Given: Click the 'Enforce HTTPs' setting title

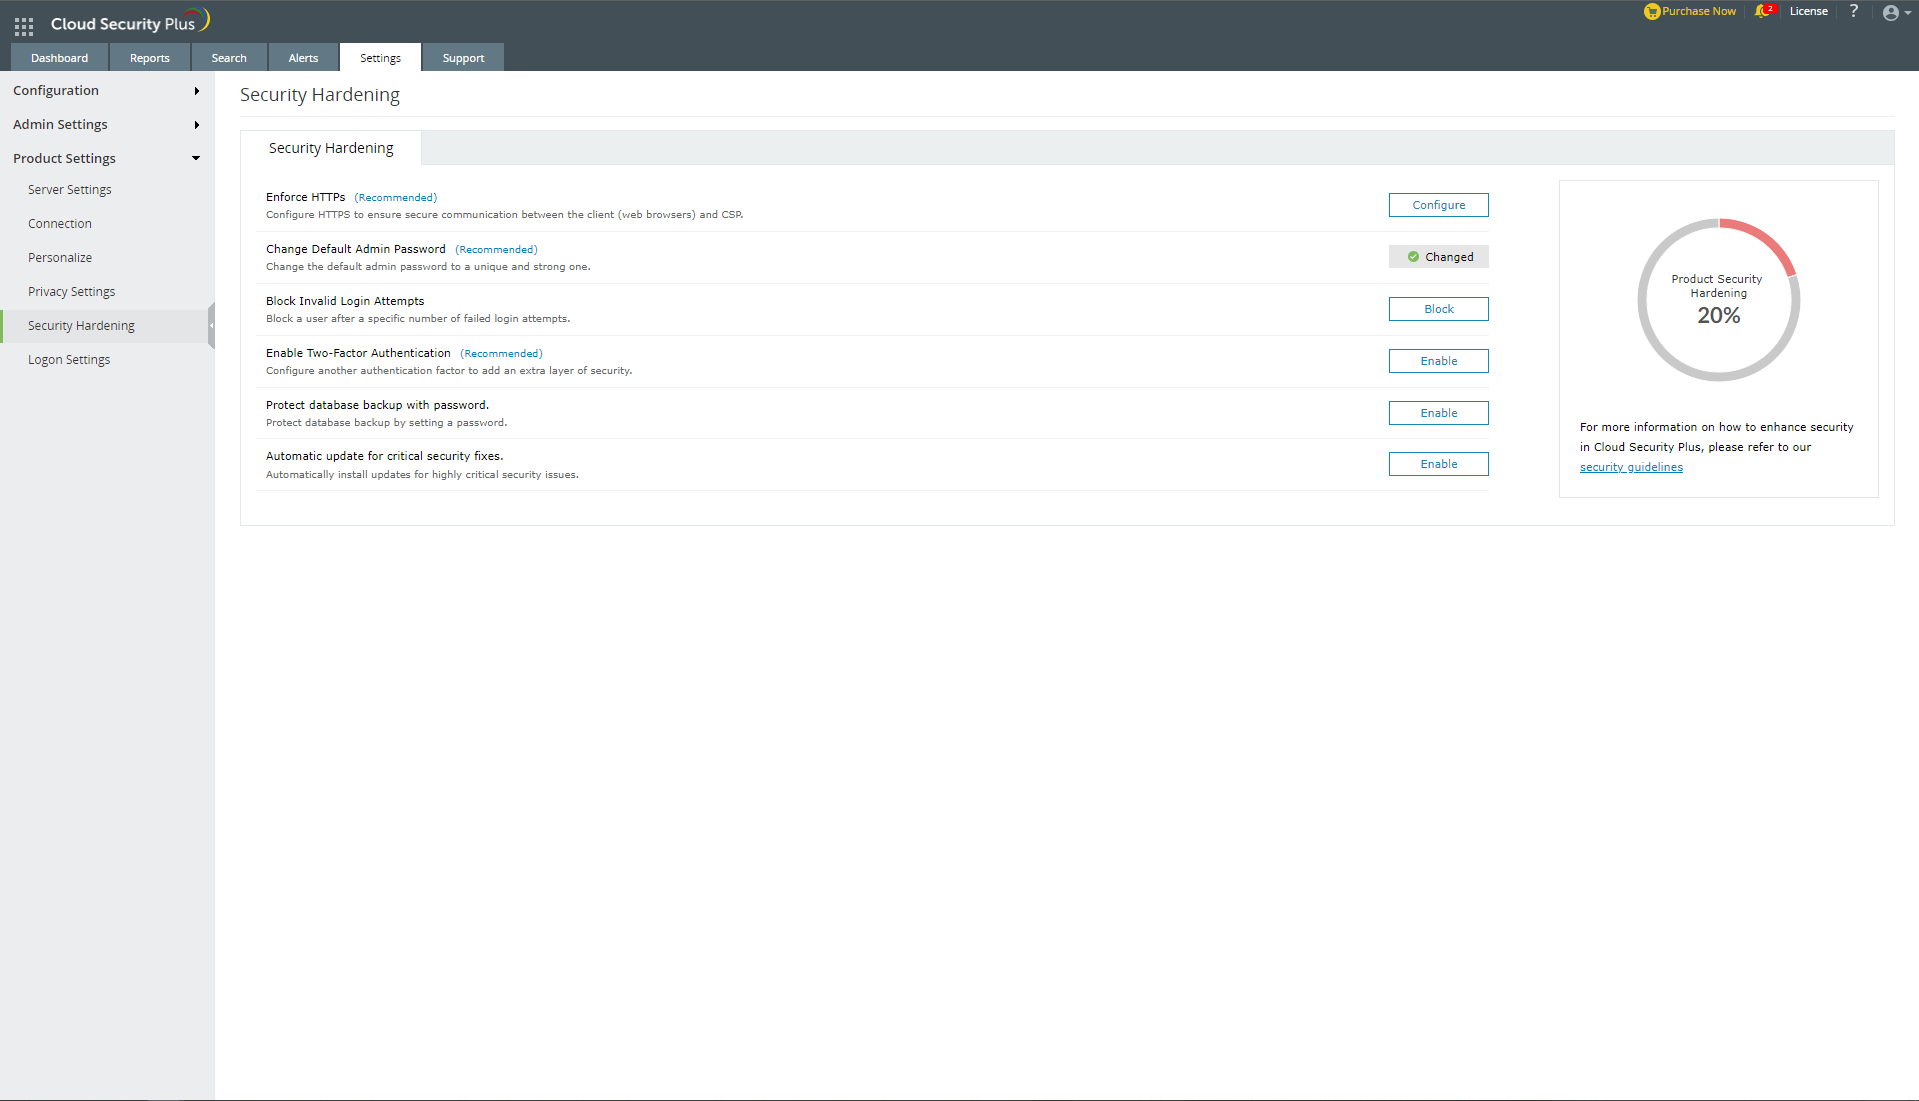Looking at the screenshot, I should (305, 197).
